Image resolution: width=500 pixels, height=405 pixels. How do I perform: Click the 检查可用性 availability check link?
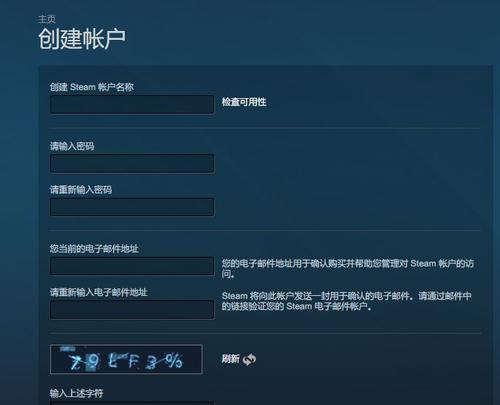pyautogui.click(x=244, y=102)
